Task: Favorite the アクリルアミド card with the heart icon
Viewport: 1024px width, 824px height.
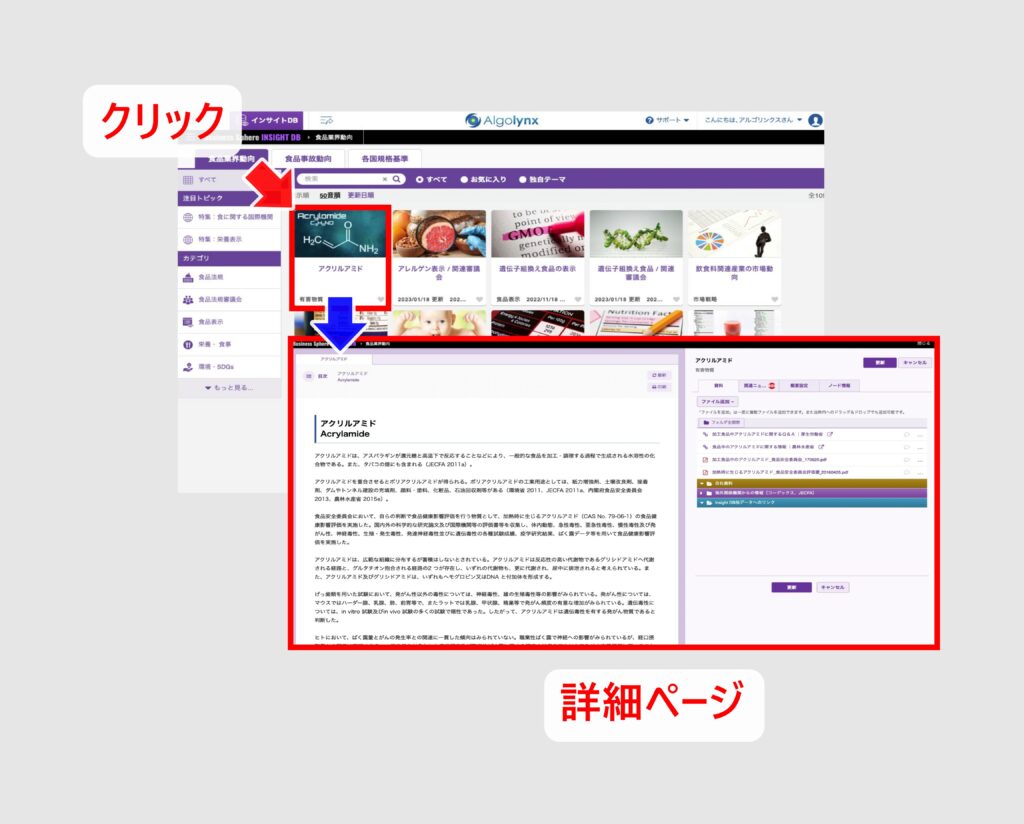Action: (380, 299)
